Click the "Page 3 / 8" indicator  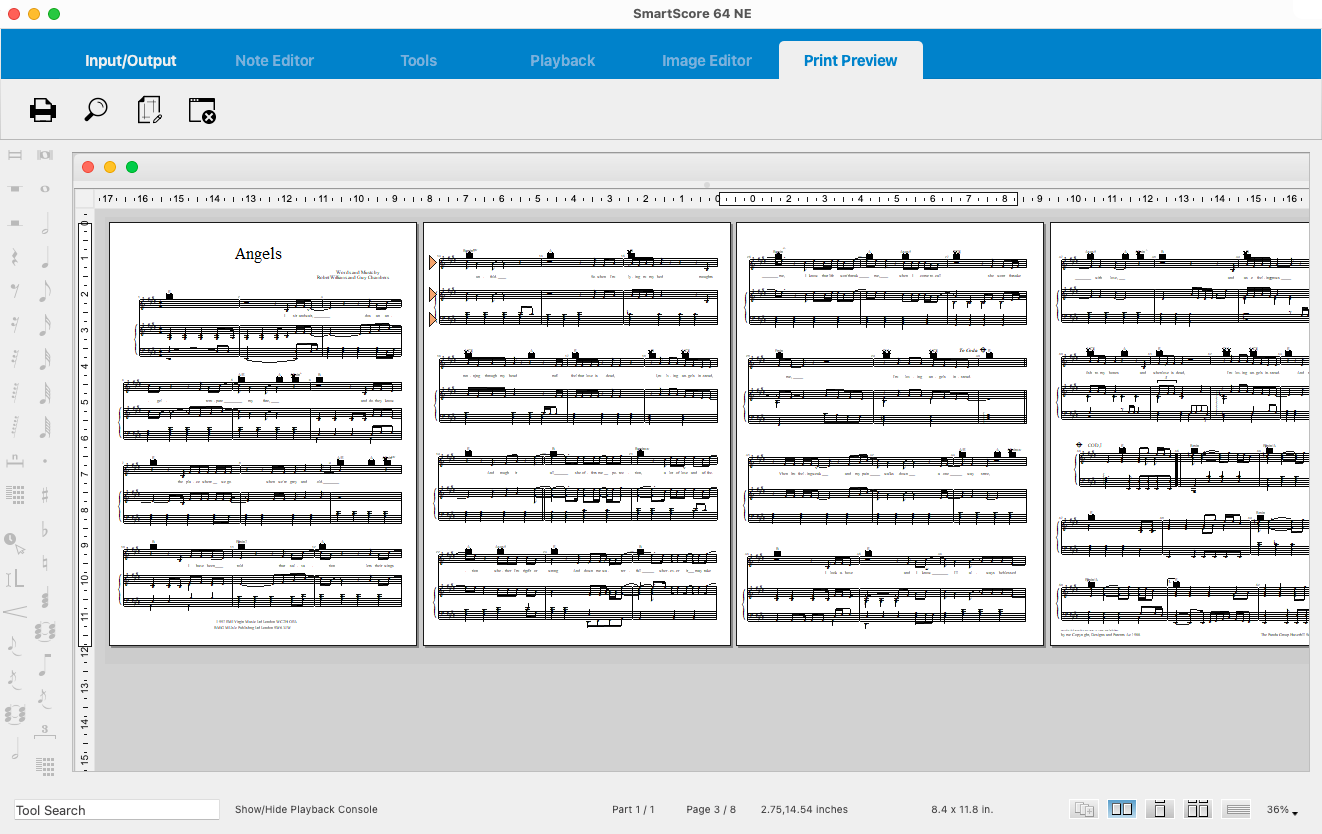711,810
